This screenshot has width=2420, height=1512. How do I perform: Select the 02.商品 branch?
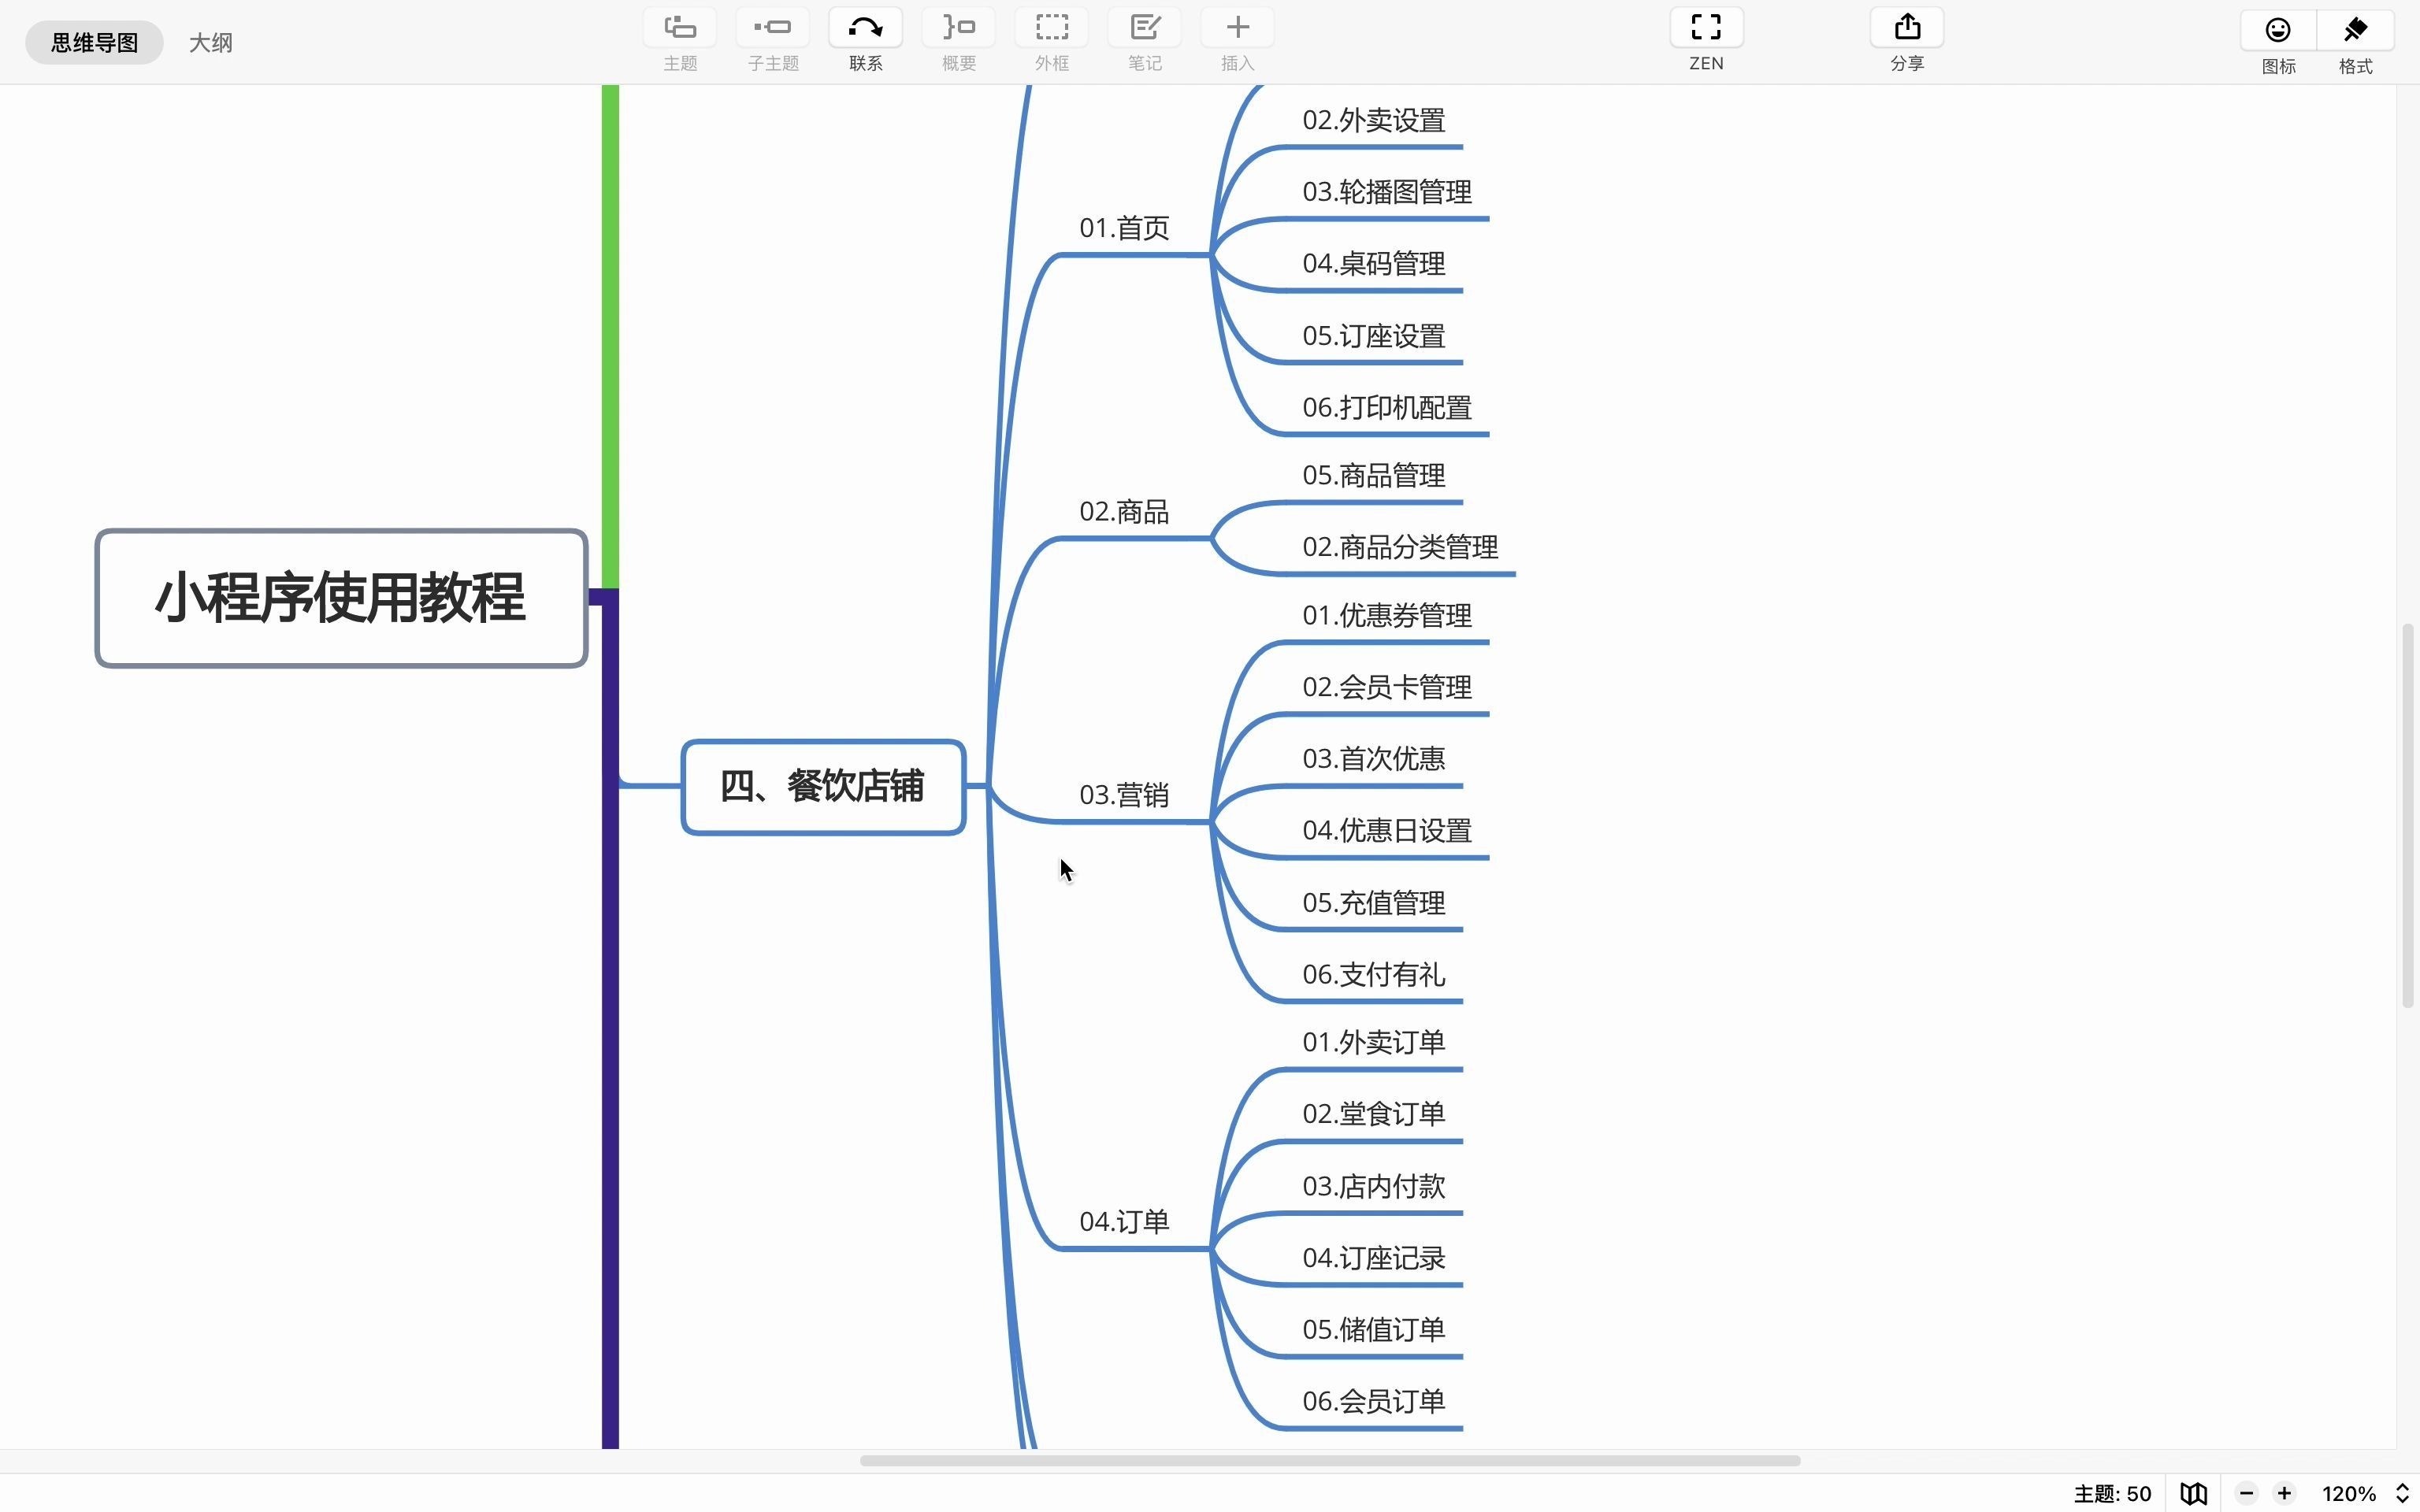click(1124, 512)
